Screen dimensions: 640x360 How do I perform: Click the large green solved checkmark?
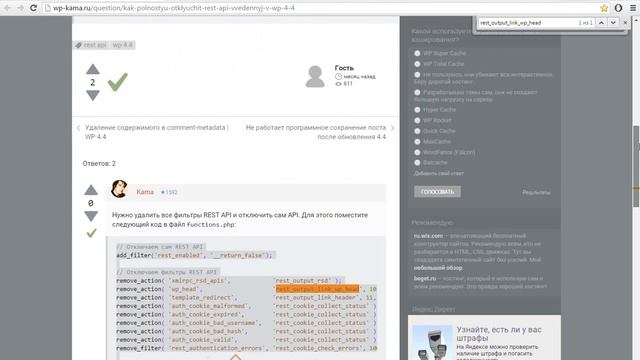(118, 82)
